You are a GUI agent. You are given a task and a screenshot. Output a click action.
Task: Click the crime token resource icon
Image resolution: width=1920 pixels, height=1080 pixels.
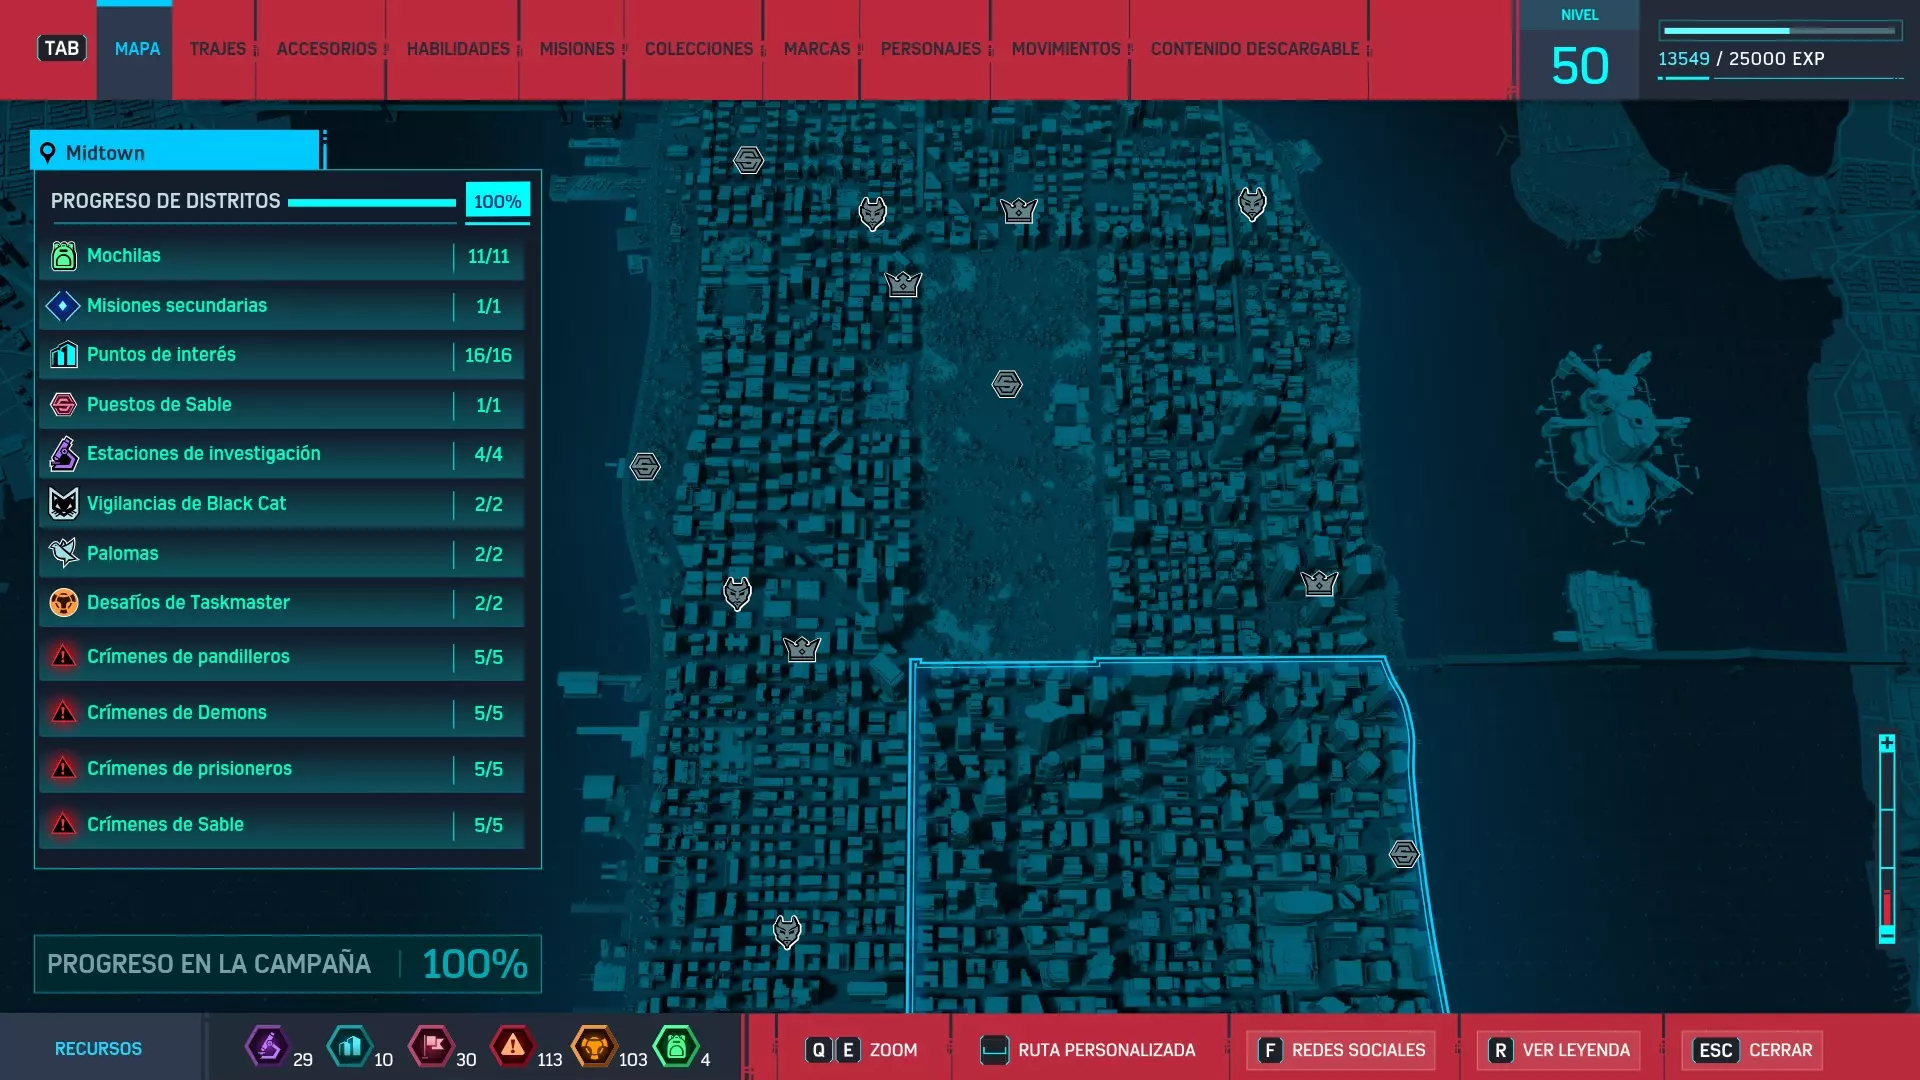(x=513, y=1047)
